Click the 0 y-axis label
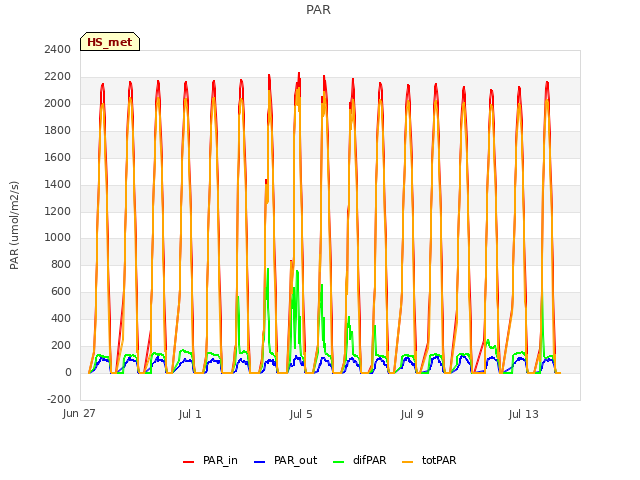The image size is (640, 480). (x=68, y=372)
